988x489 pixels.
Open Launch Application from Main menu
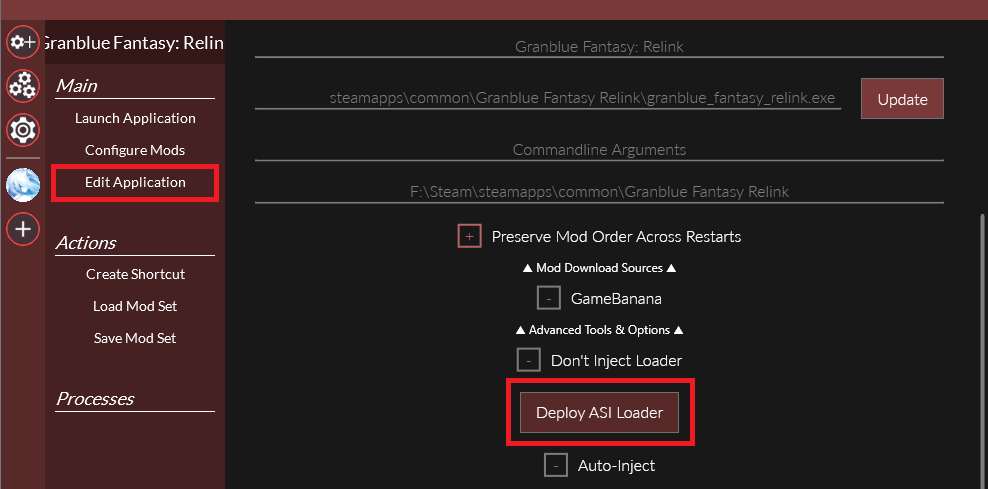(x=135, y=118)
